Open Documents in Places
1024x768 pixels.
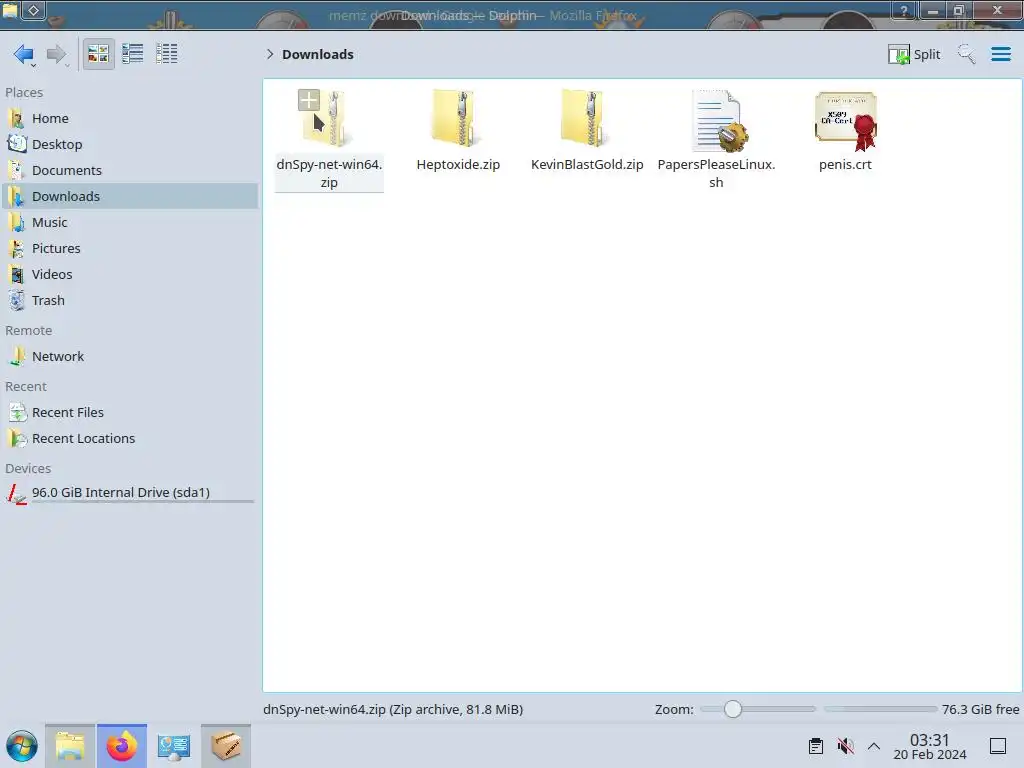[129, 170]
